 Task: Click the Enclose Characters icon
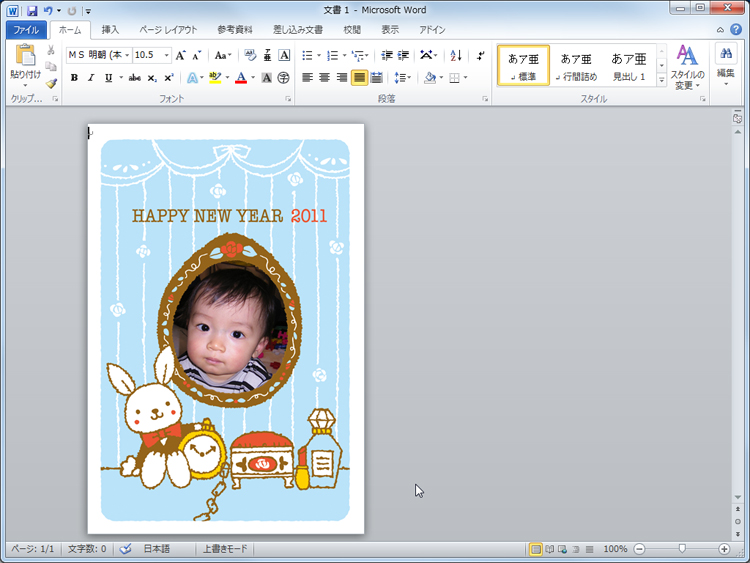click(284, 77)
